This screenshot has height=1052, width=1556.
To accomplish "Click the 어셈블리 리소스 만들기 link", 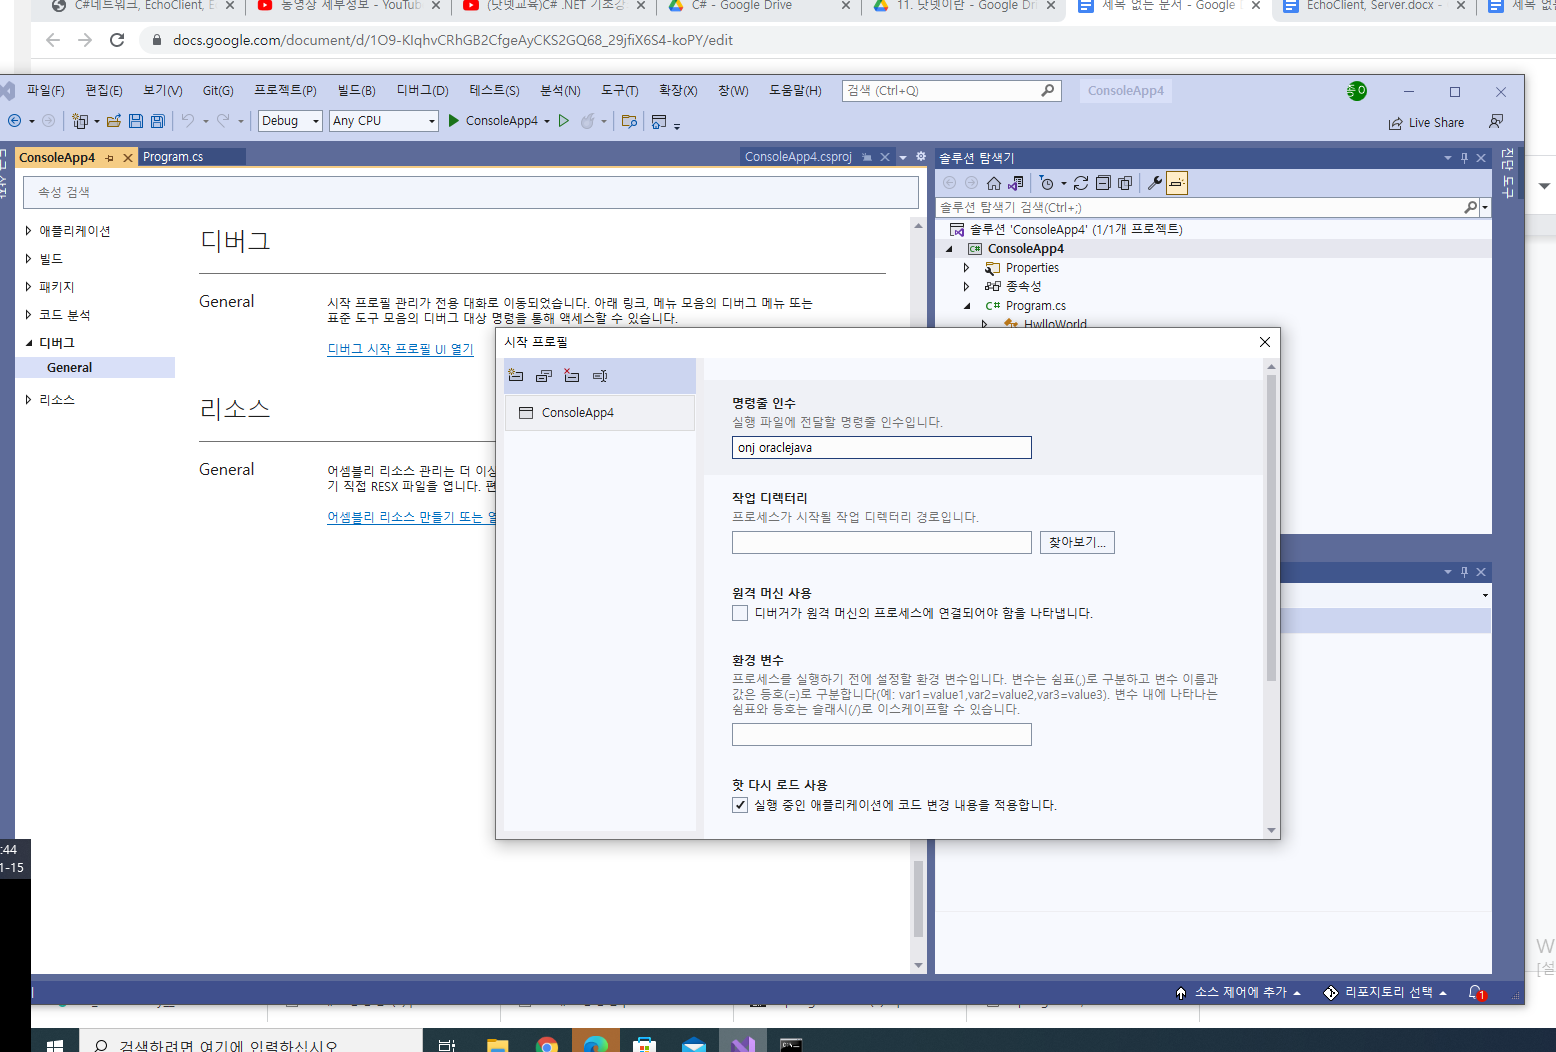I will tap(411, 517).
